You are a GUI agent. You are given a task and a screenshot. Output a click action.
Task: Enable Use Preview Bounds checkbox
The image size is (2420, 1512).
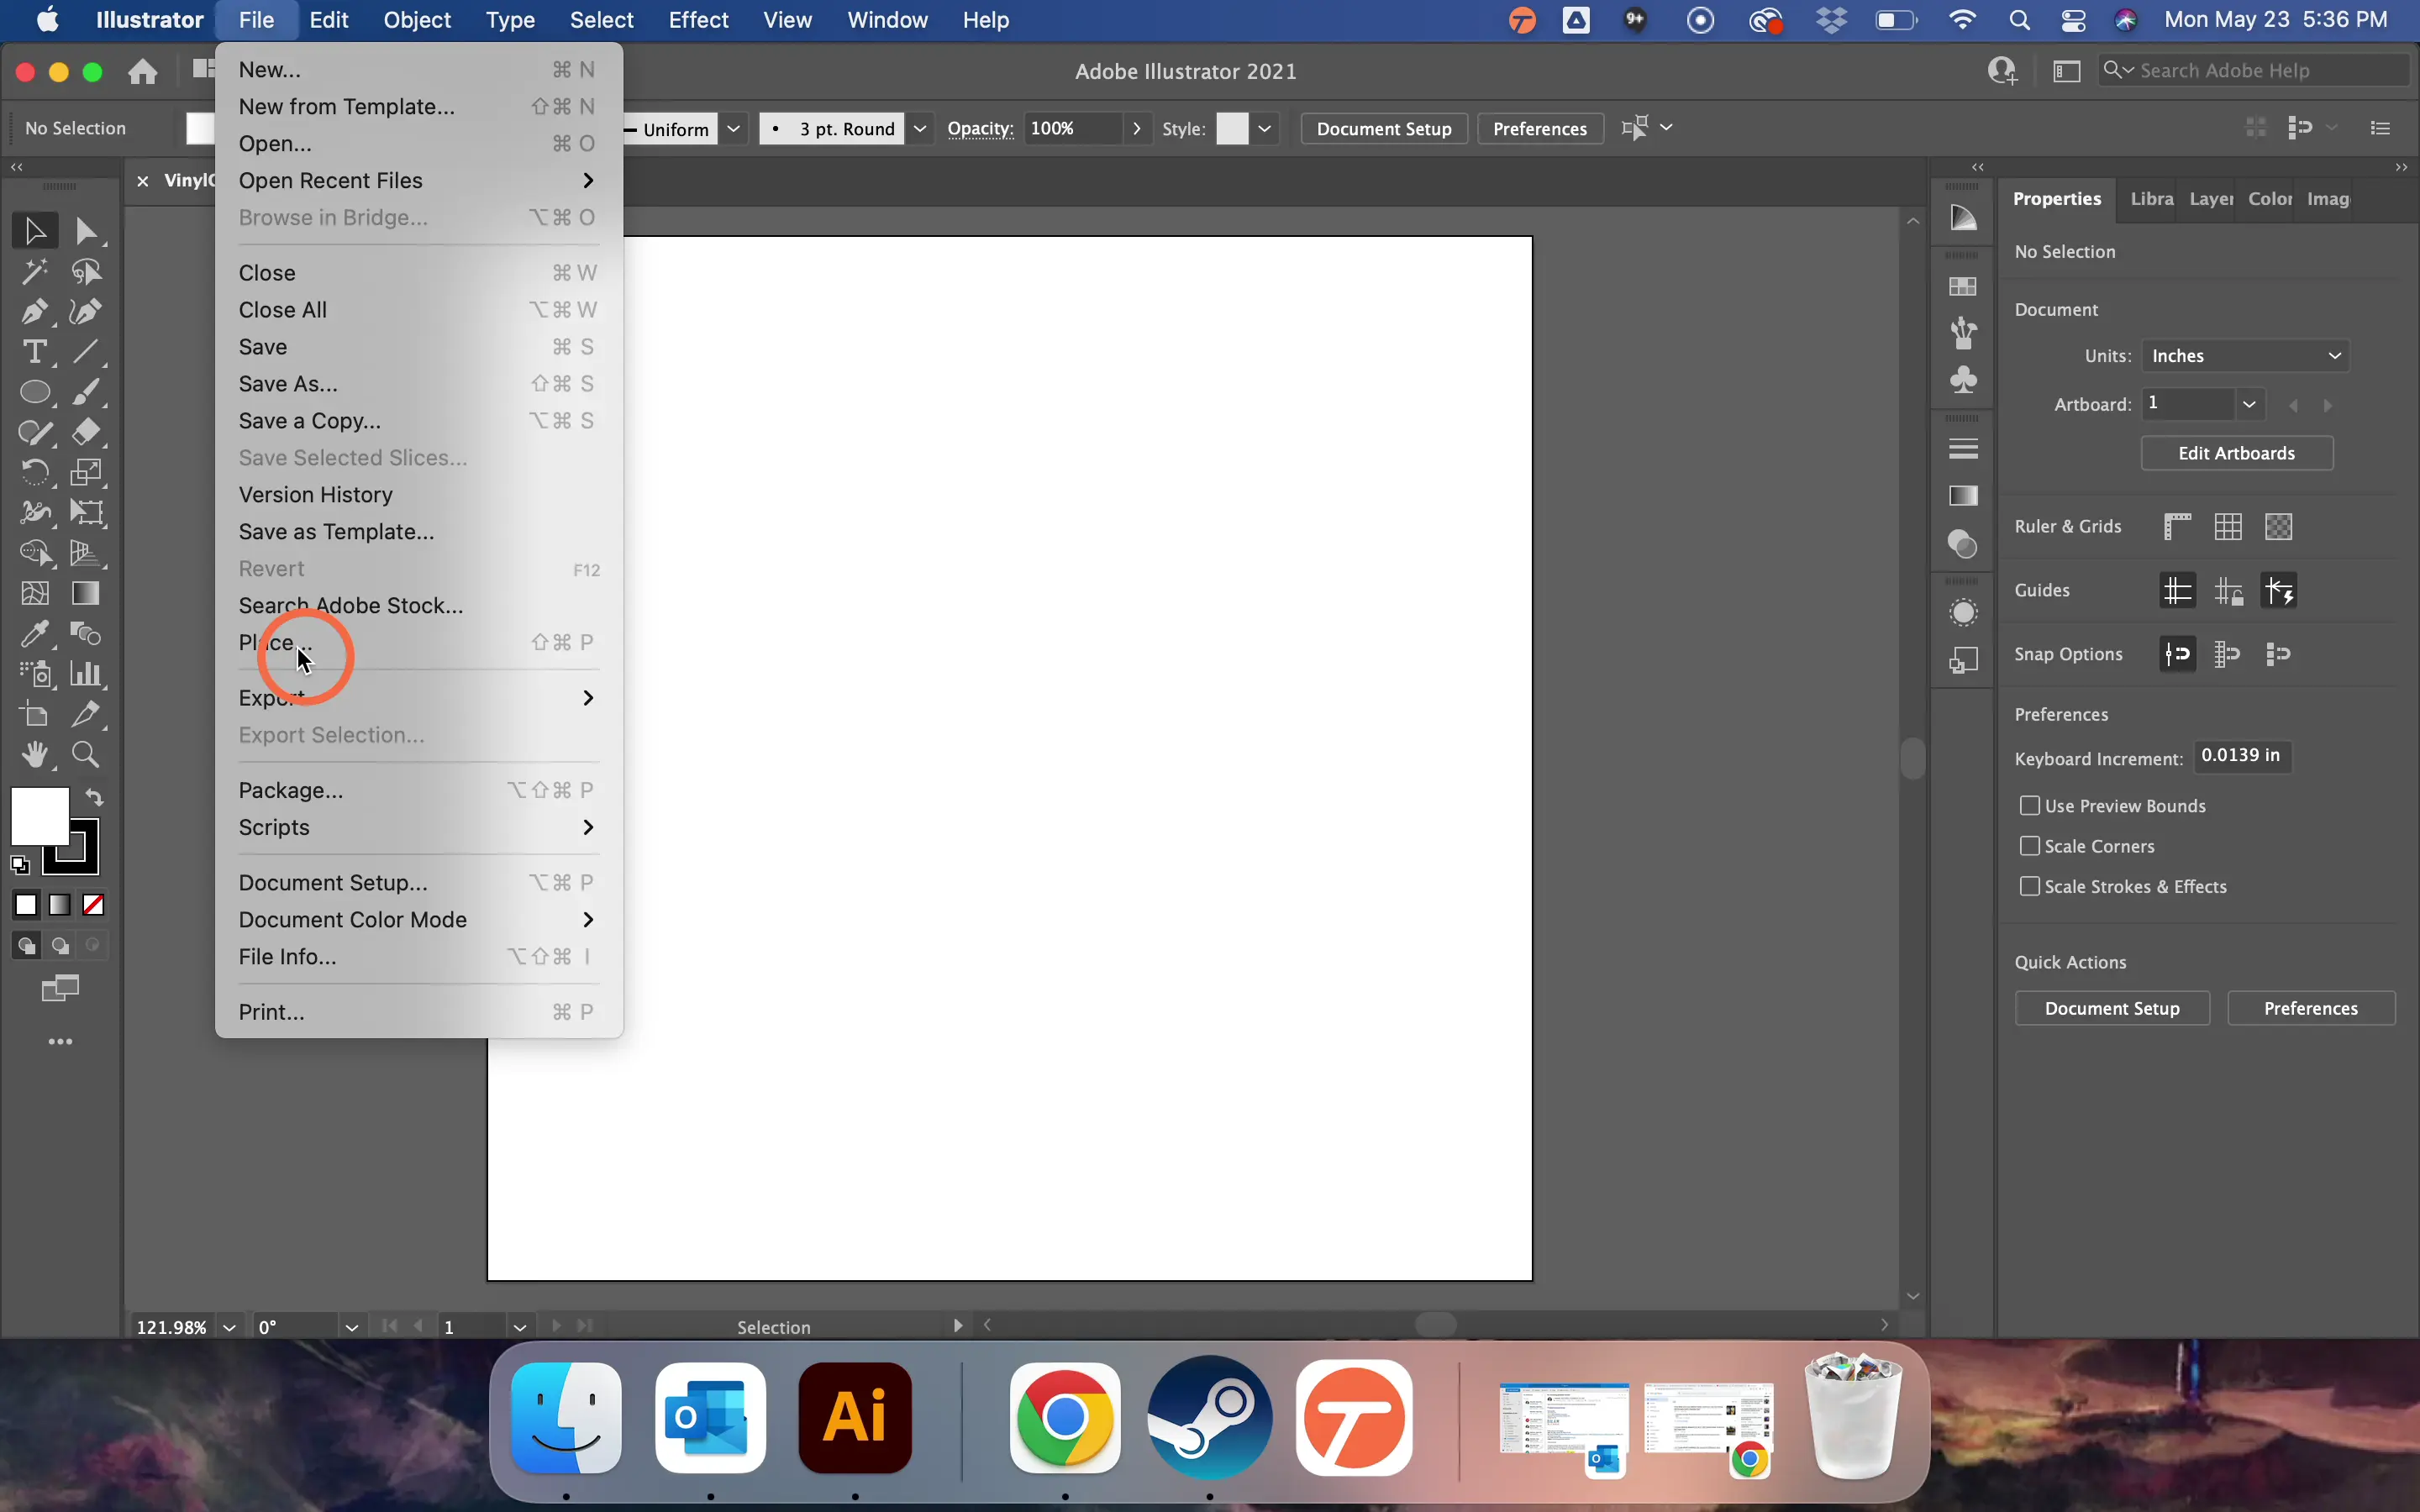pos(2030,806)
